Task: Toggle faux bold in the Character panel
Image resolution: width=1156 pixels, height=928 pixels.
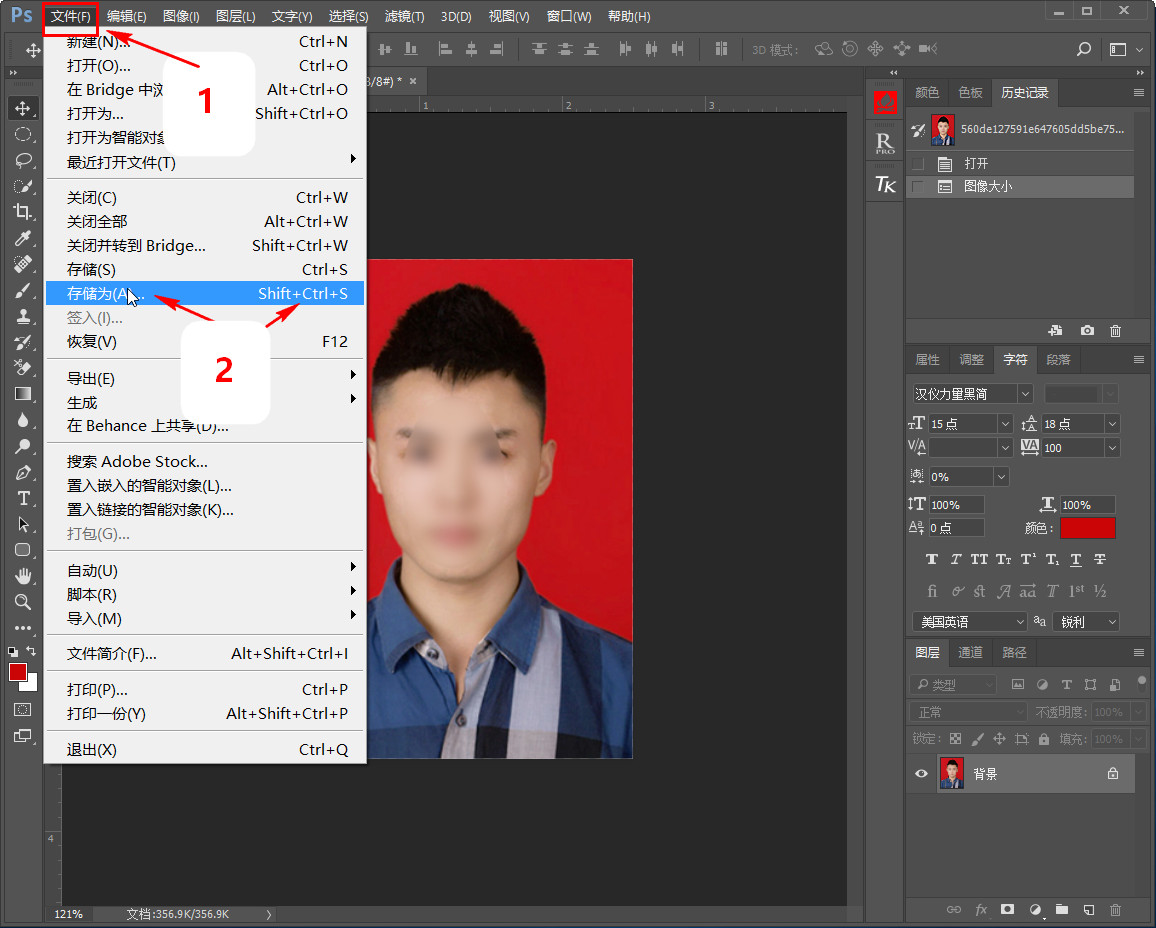Action: [x=932, y=560]
